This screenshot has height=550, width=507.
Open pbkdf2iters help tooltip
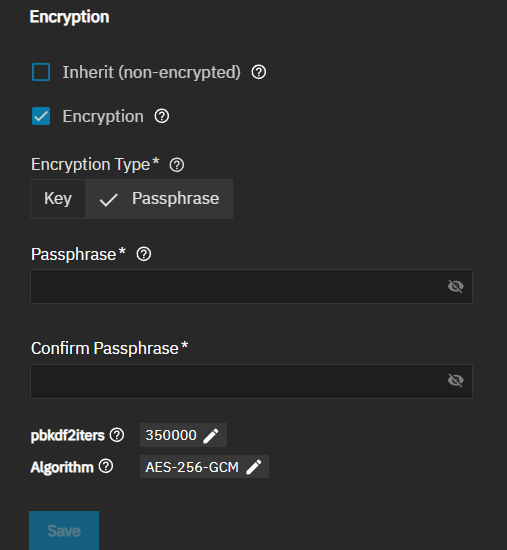[x=117, y=435]
